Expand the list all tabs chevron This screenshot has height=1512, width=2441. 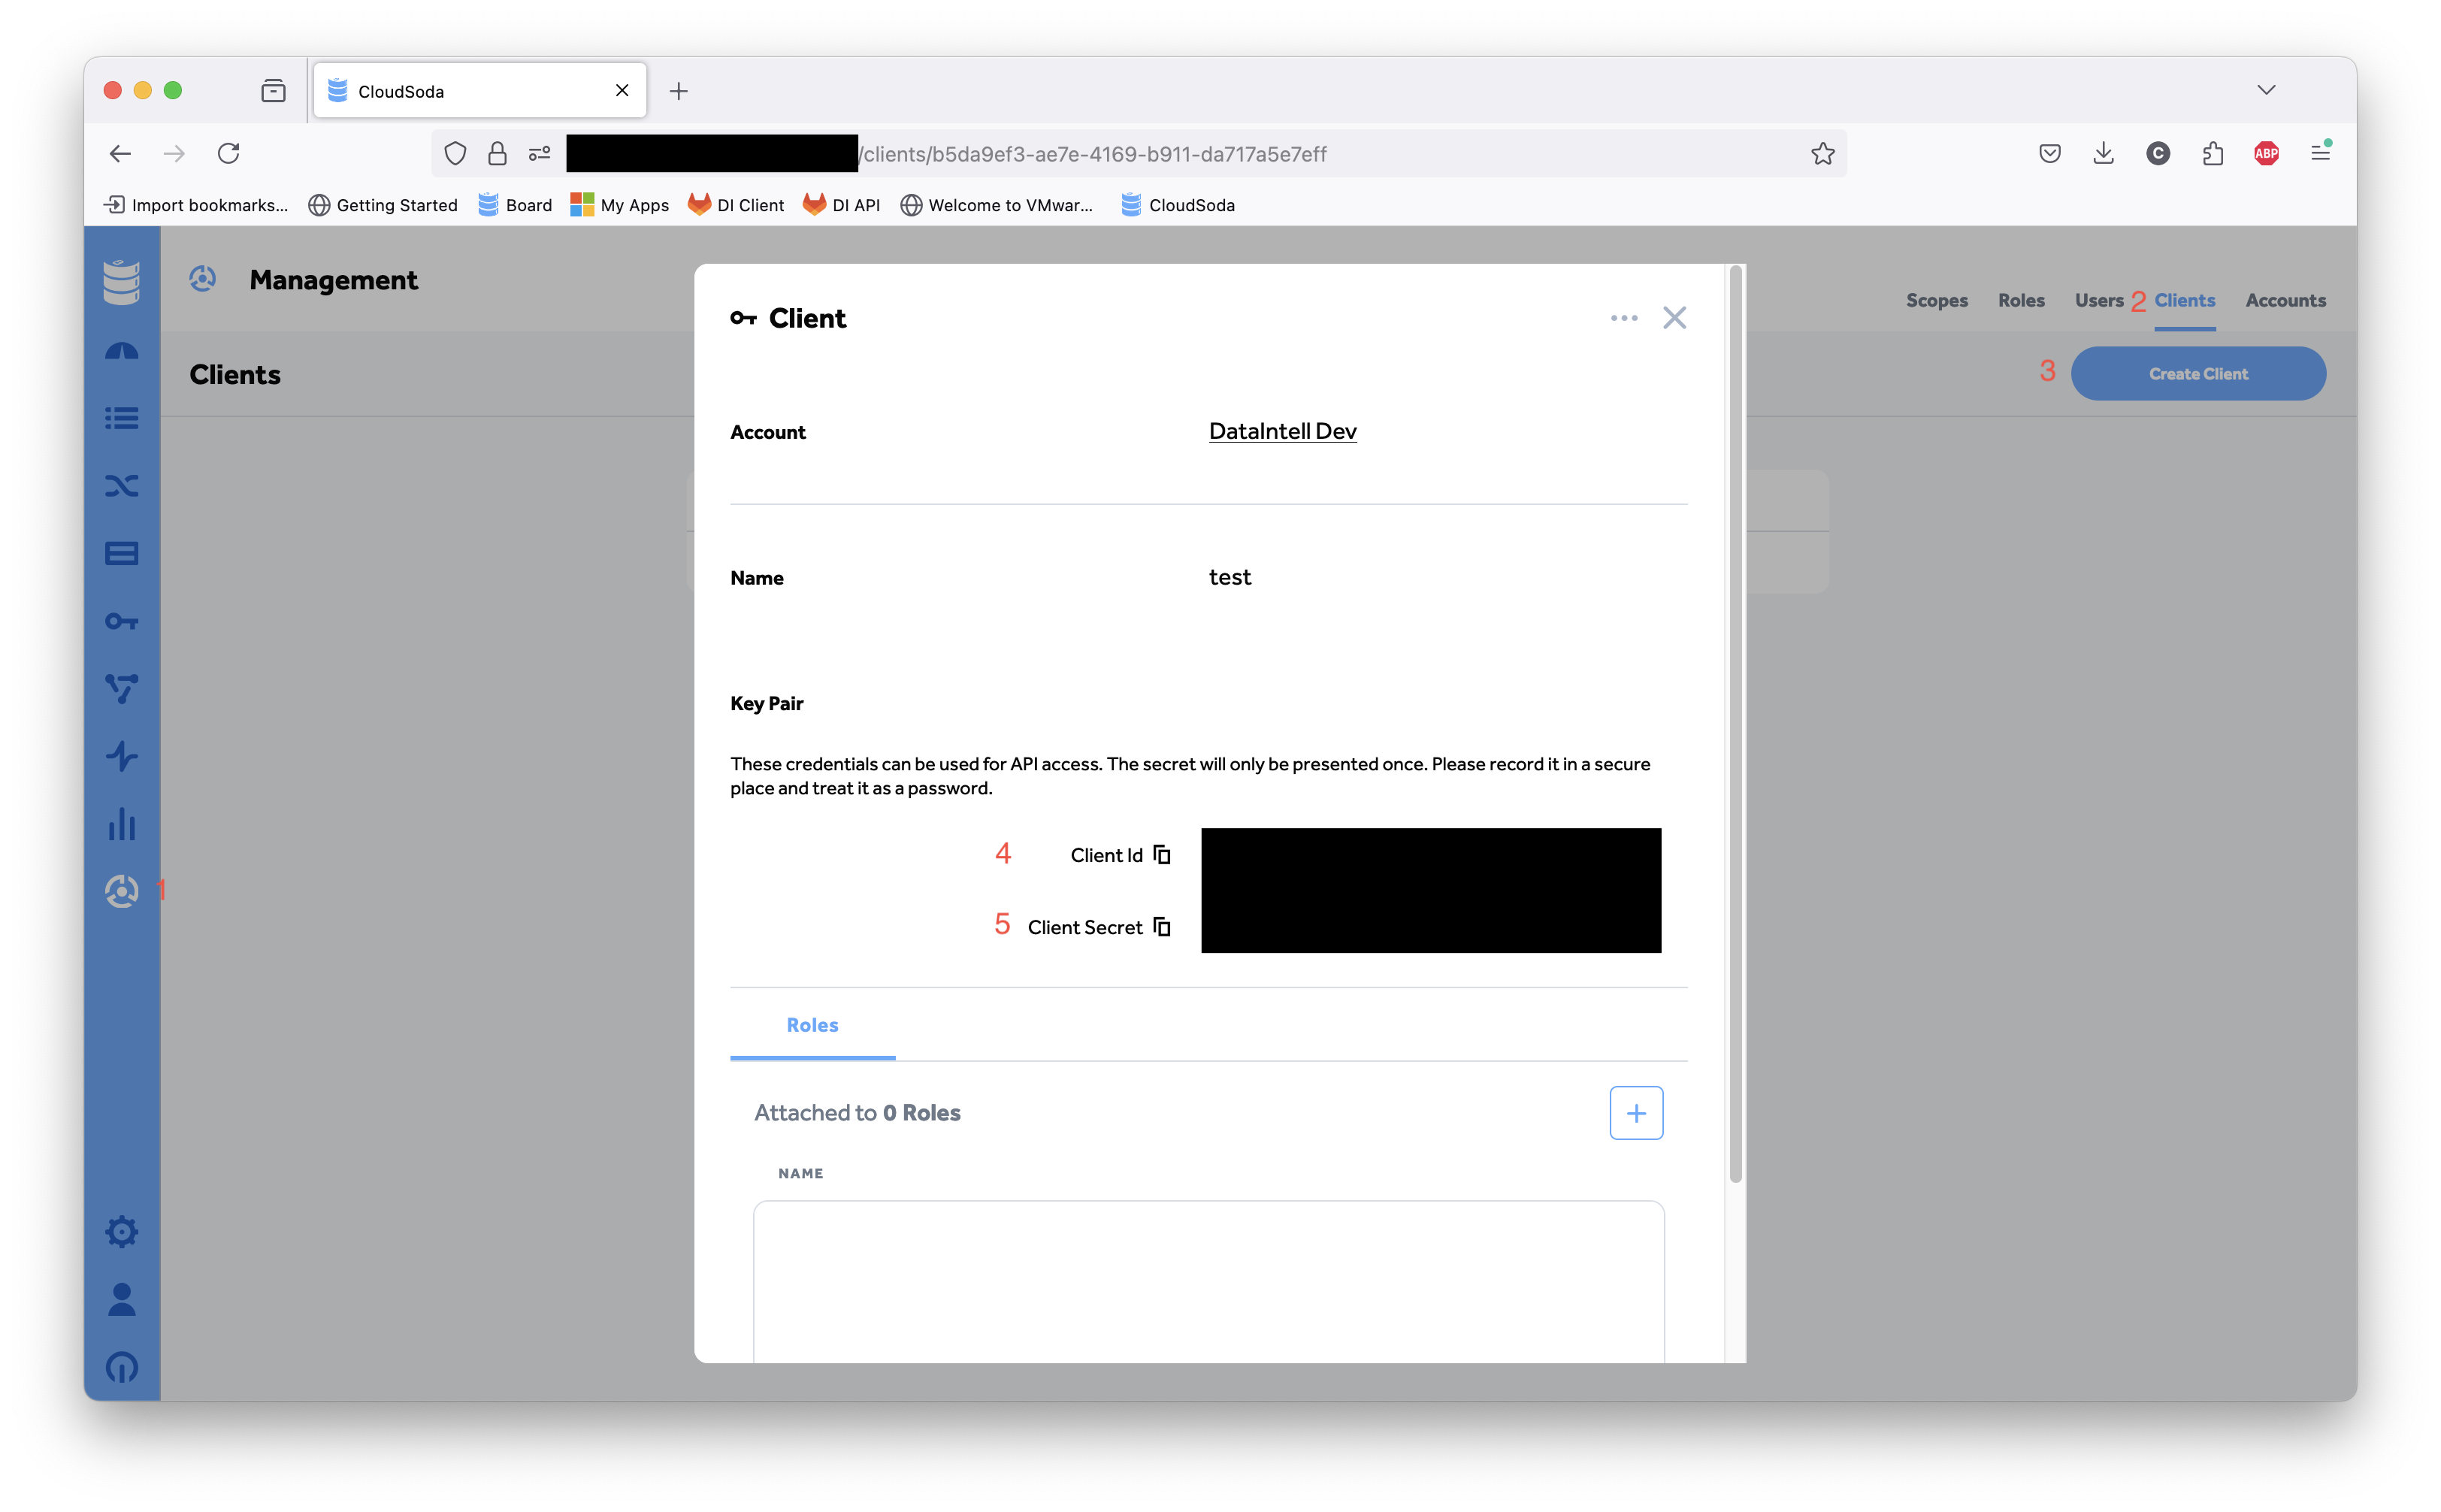pyautogui.click(x=2266, y=90)
